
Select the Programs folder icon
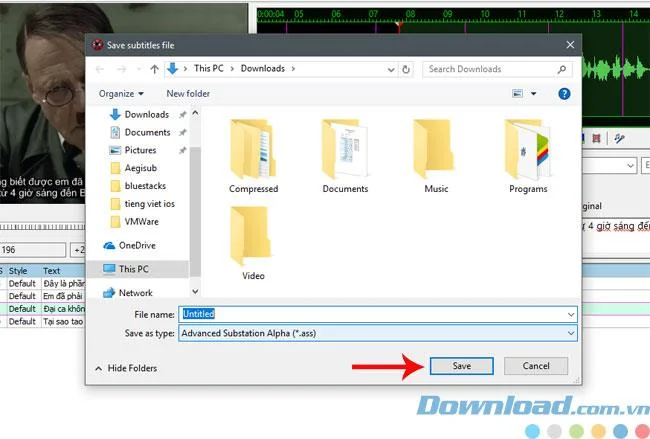tap(528, 150)
